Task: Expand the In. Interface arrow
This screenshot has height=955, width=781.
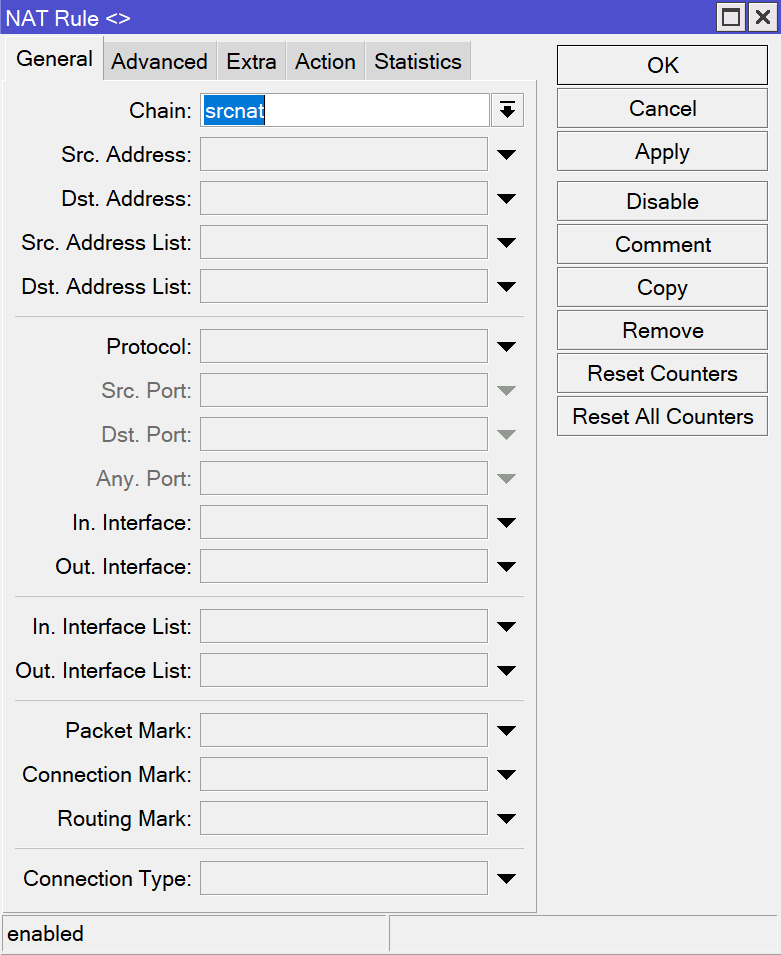Action: [x=506, y=523]
